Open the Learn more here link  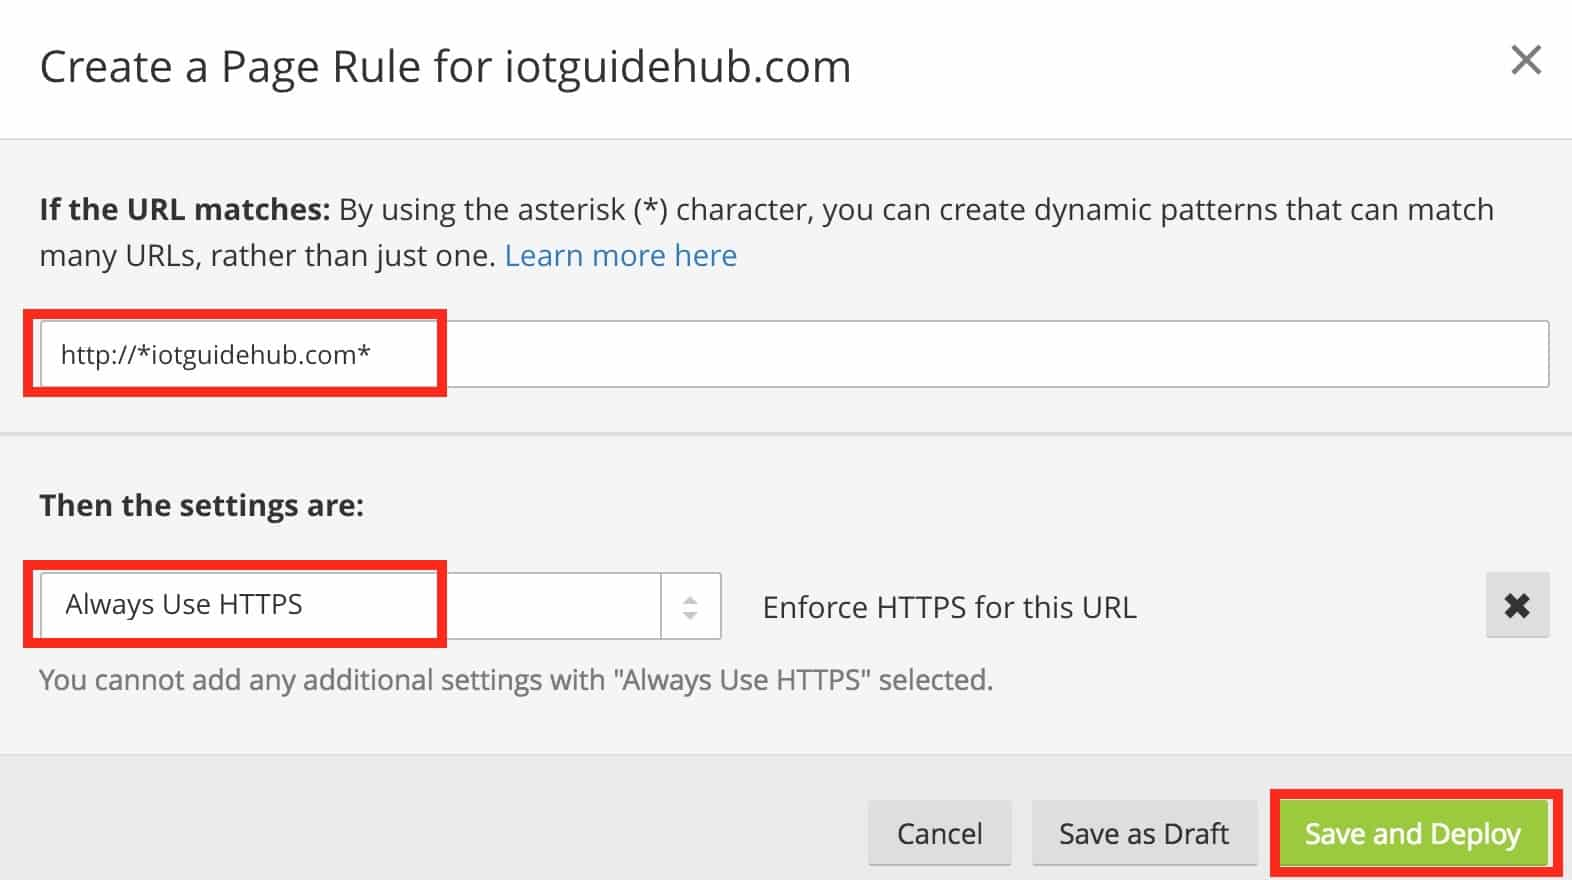[x=620, y=255]
